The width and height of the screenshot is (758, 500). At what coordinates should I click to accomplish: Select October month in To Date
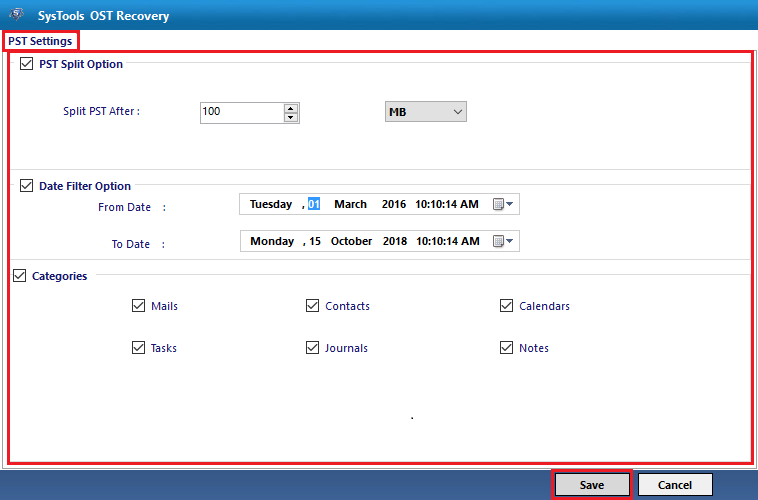point(351,241)
